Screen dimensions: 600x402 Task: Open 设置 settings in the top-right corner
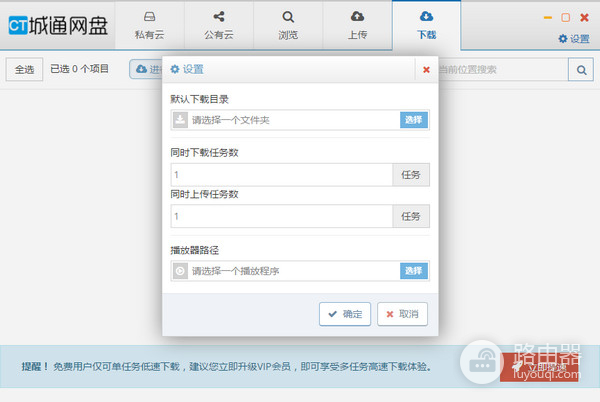pyautogui.click(x=574, y=39)
